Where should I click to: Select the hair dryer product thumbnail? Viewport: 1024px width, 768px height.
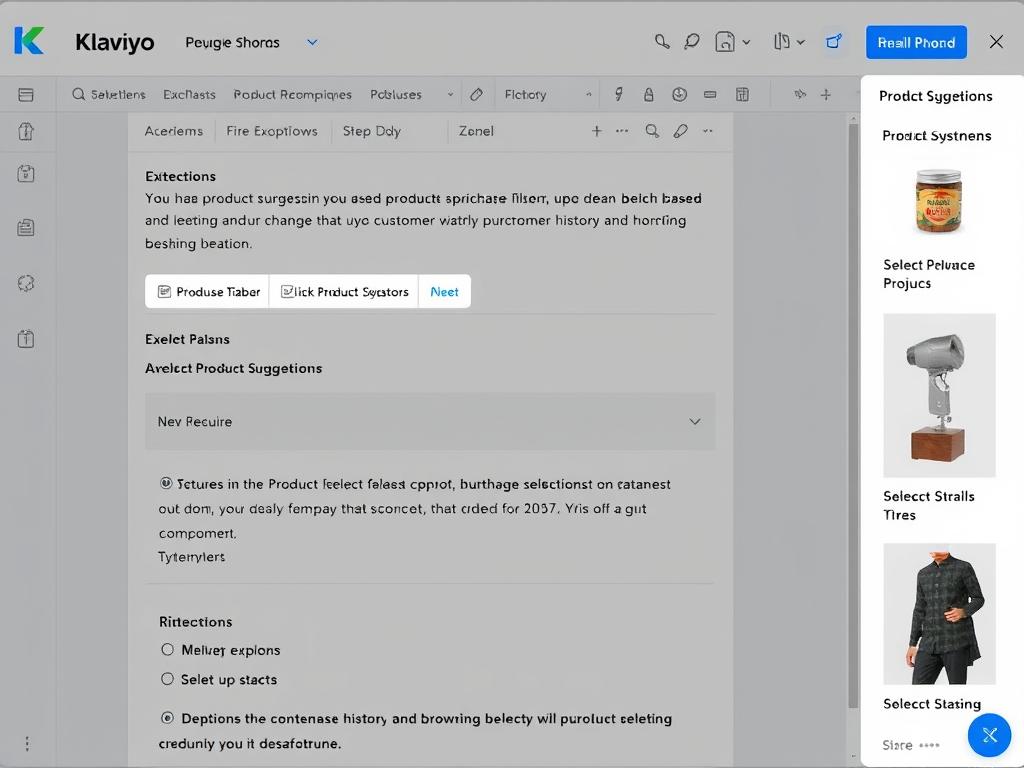point(939,395)
